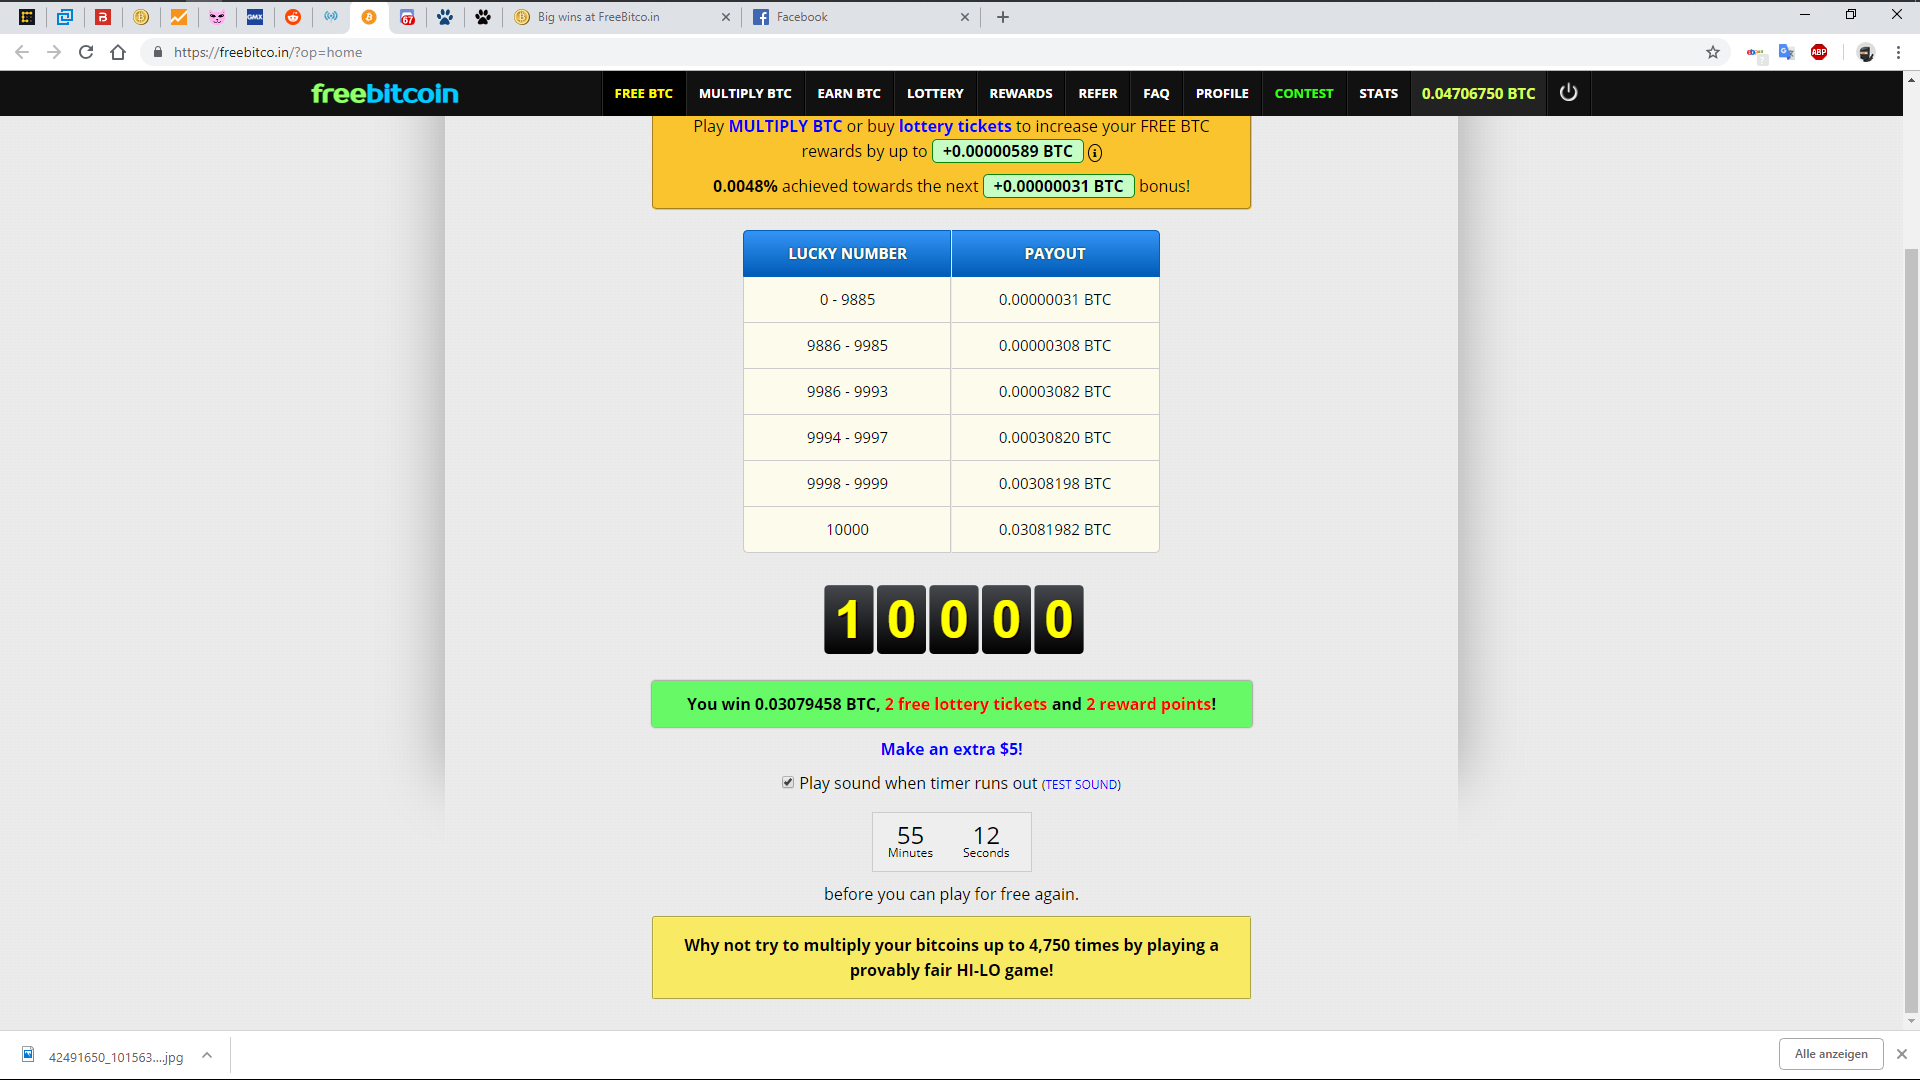1920x1080 pixels.
Task: Toggle Play sound when timer runs out
Action: pos(788,783)
